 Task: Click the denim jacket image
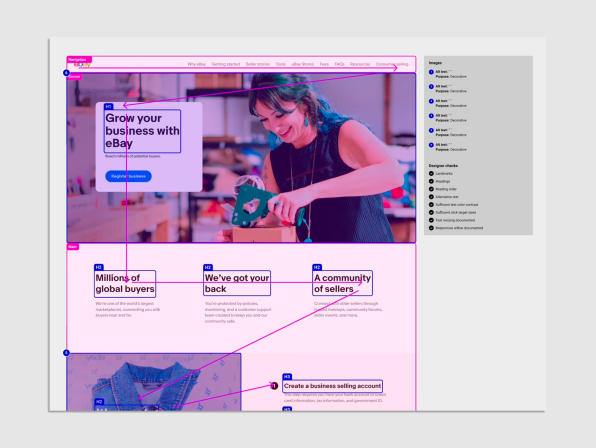coord(154,382)
